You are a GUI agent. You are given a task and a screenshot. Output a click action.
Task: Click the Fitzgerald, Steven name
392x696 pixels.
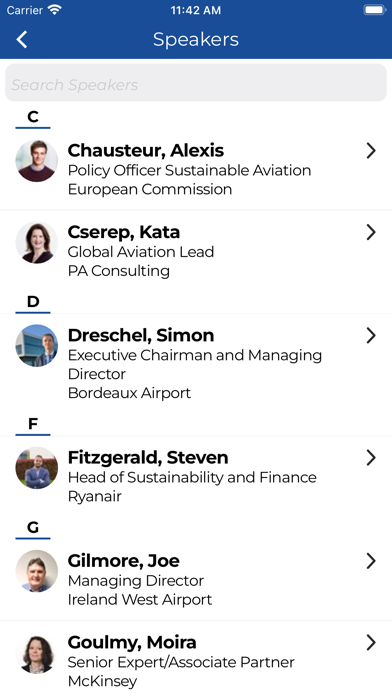(148, 458)
